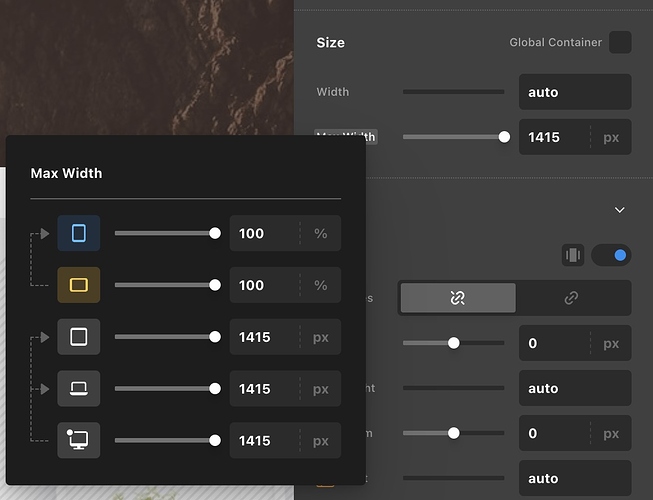Click the Width input field showing auto
653x500 pixels.
[x=575, y=92]
